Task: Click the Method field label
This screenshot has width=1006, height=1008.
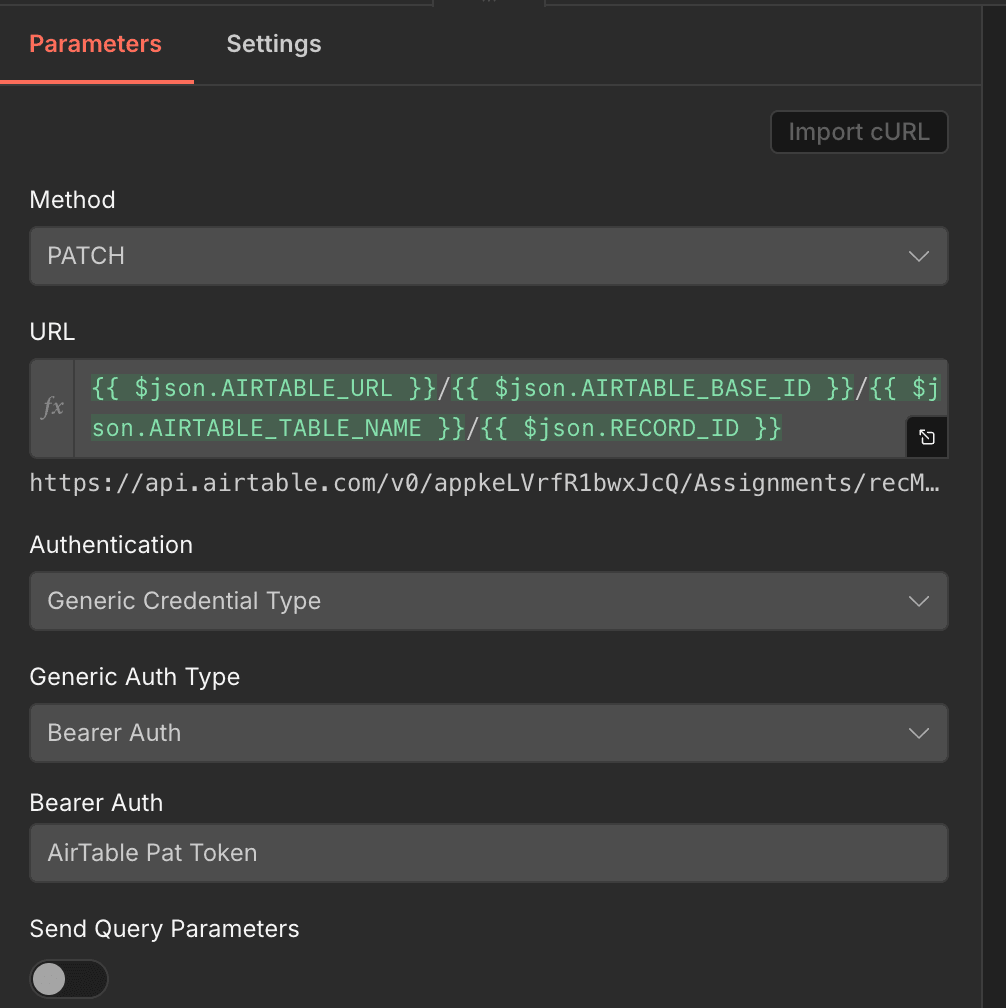Action: [x=73, y=200]
